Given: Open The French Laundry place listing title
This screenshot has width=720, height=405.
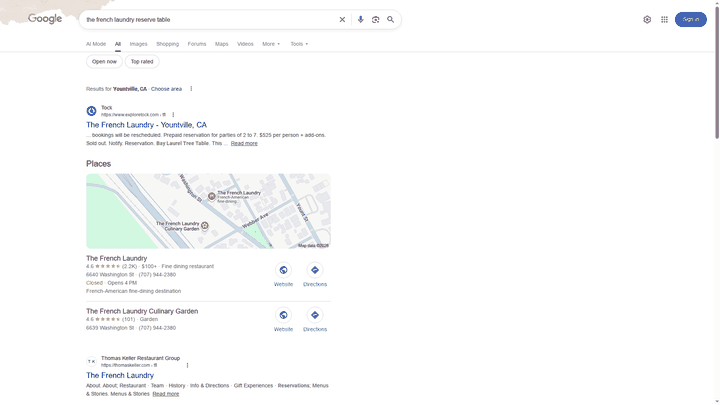Looking at the screenshot, I should pyautogui.click(x=117, y=259).
